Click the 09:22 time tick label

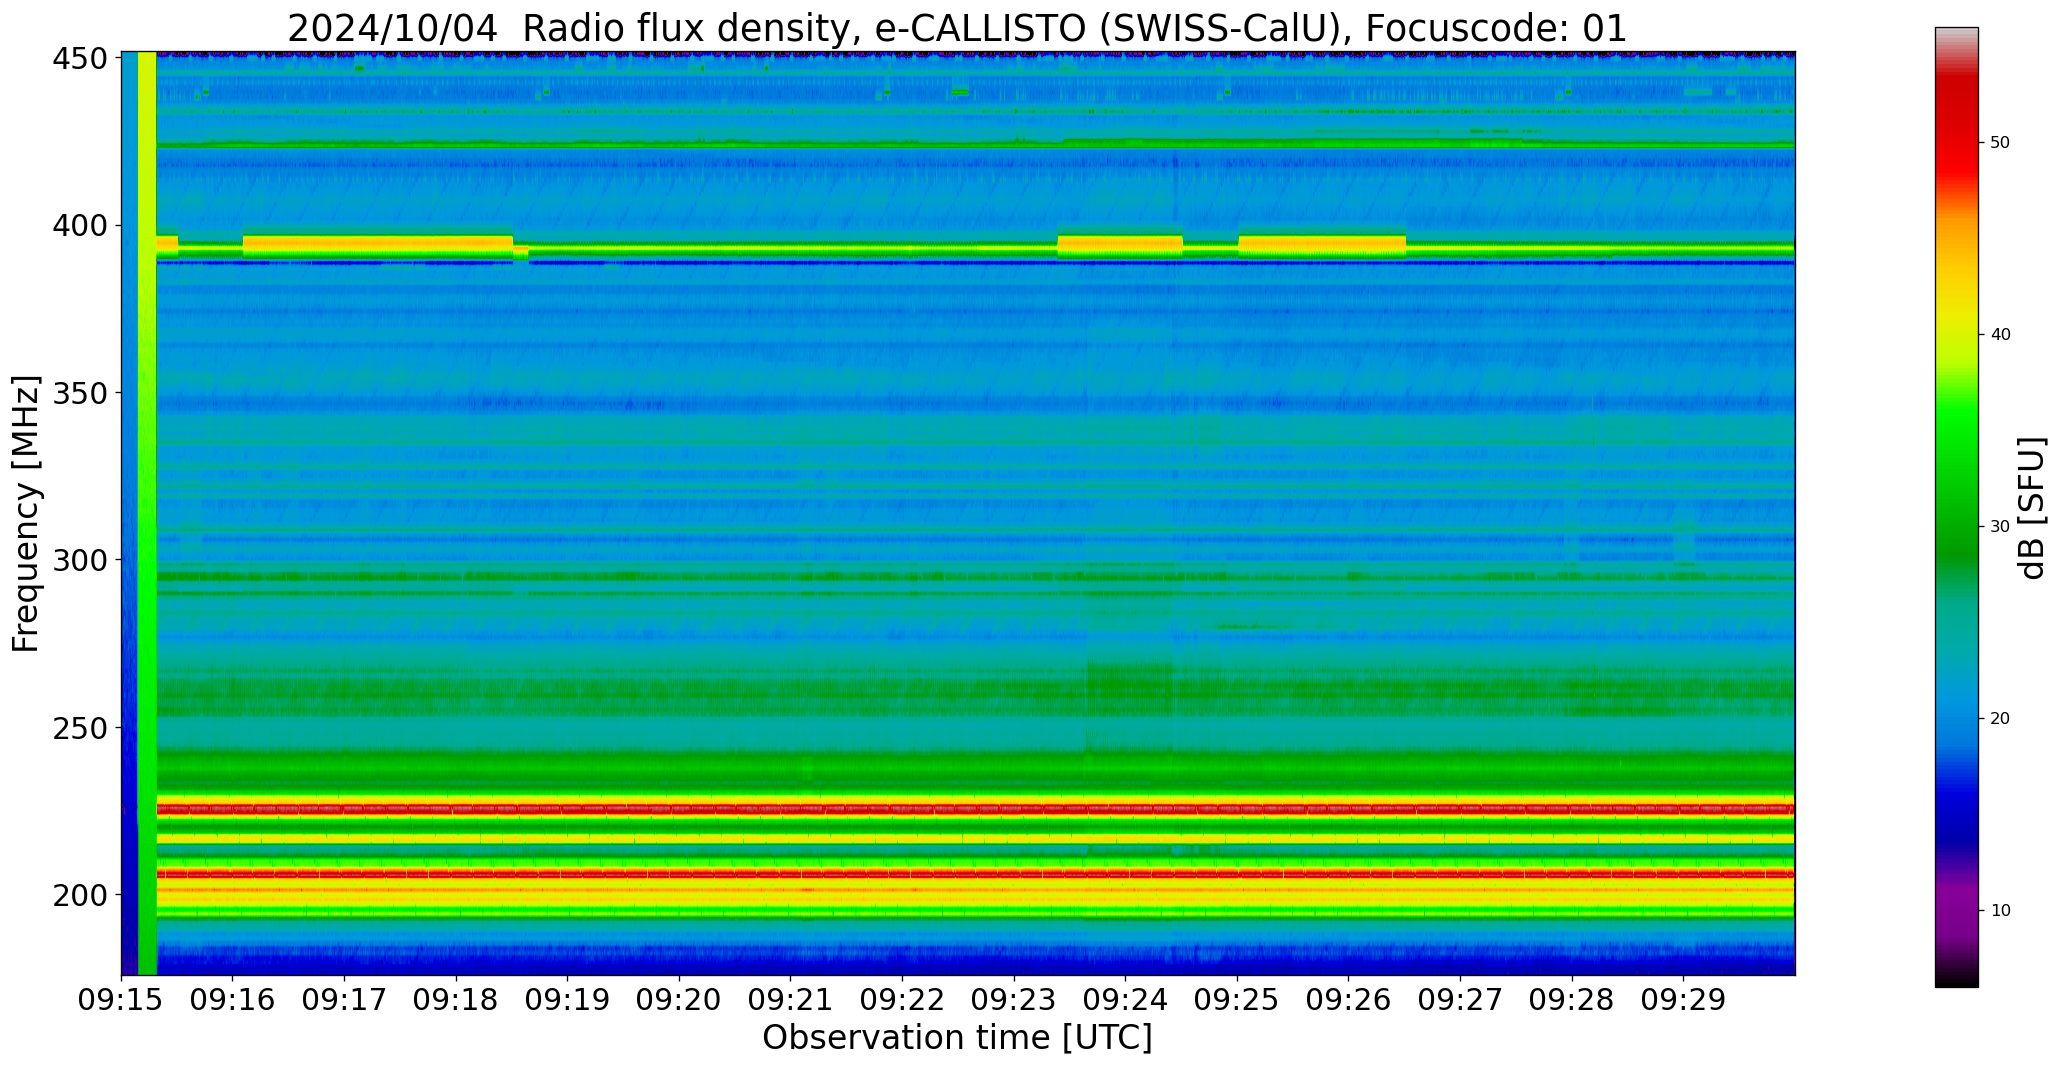pos(902,1000)
